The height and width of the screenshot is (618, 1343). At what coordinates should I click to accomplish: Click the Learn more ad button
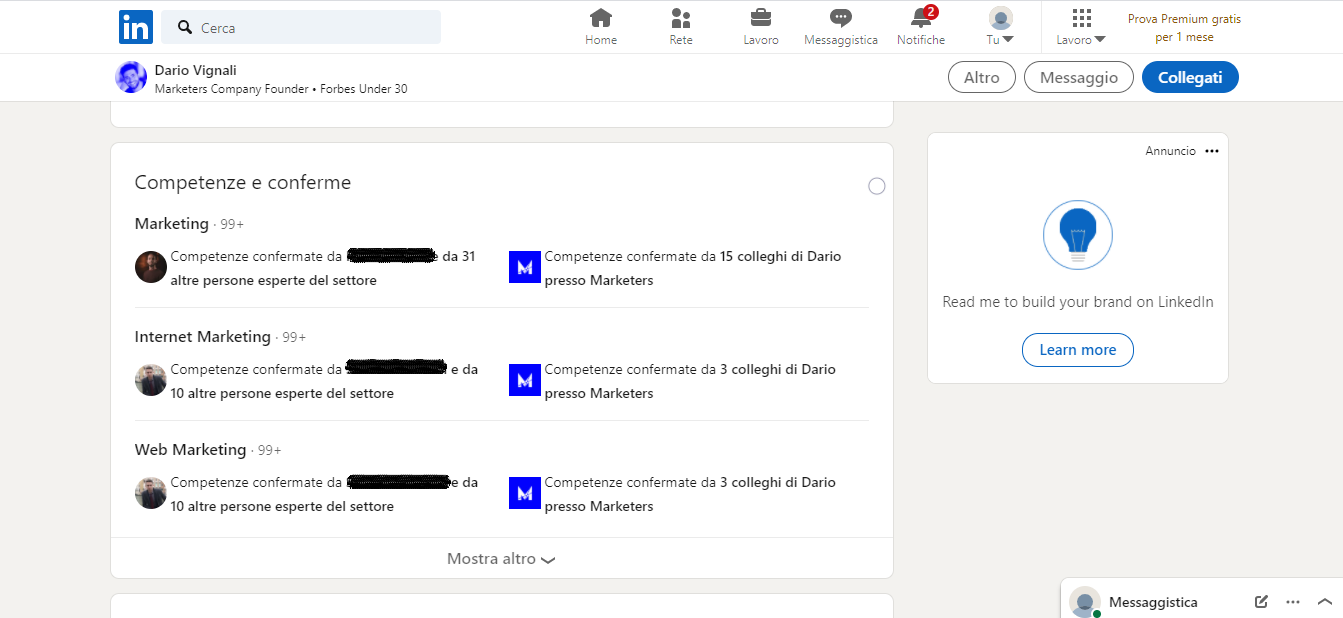coord(1078,350)
